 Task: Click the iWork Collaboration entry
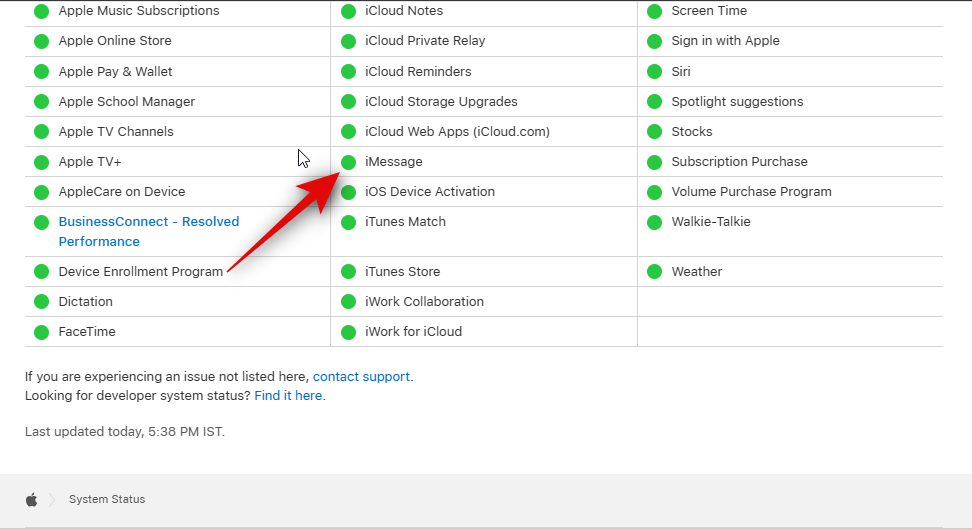click(x=425, y=301)
